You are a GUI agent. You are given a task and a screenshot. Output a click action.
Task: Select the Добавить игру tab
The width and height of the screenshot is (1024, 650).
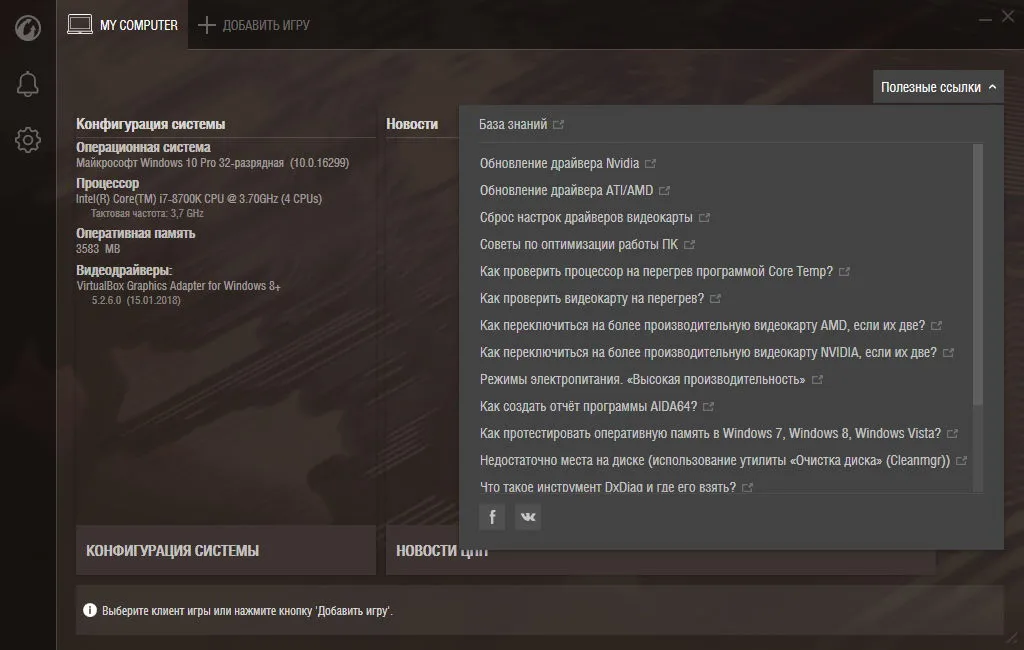point(254,25)
